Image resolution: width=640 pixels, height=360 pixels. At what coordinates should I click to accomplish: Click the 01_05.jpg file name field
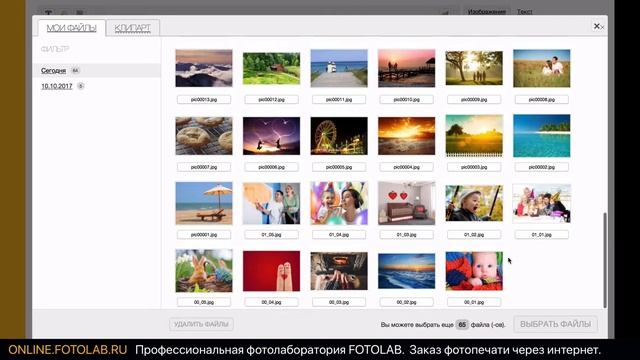click(271, 235)
